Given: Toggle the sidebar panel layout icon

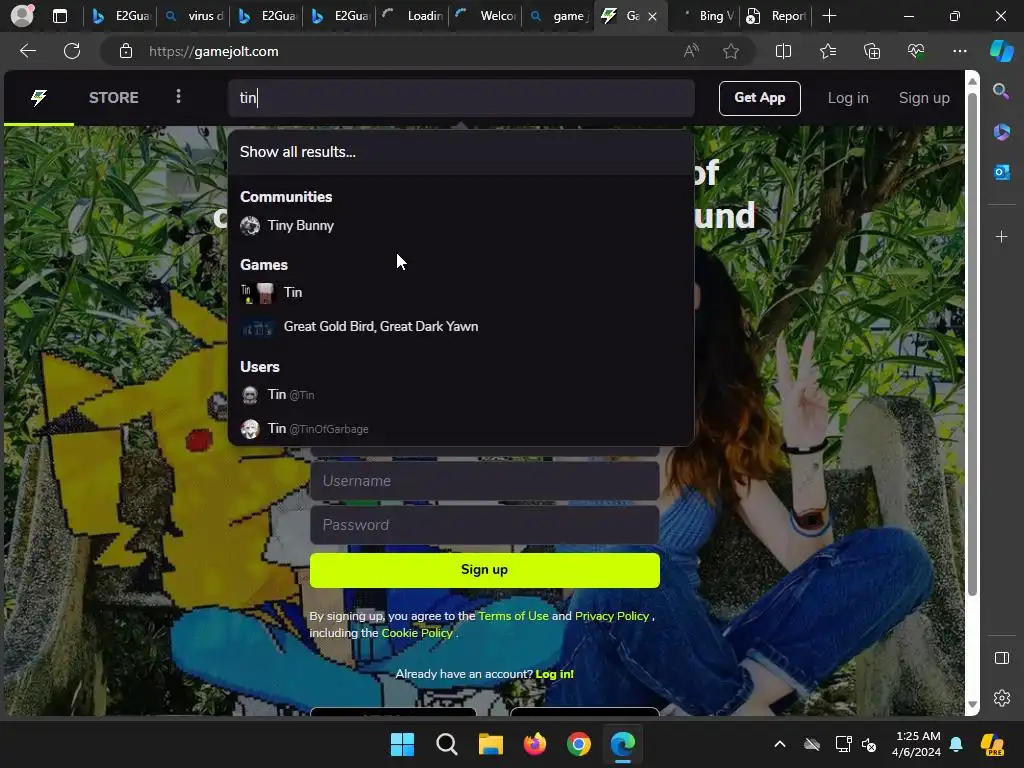Looking at the screenshot, I should pos(1001,658).
